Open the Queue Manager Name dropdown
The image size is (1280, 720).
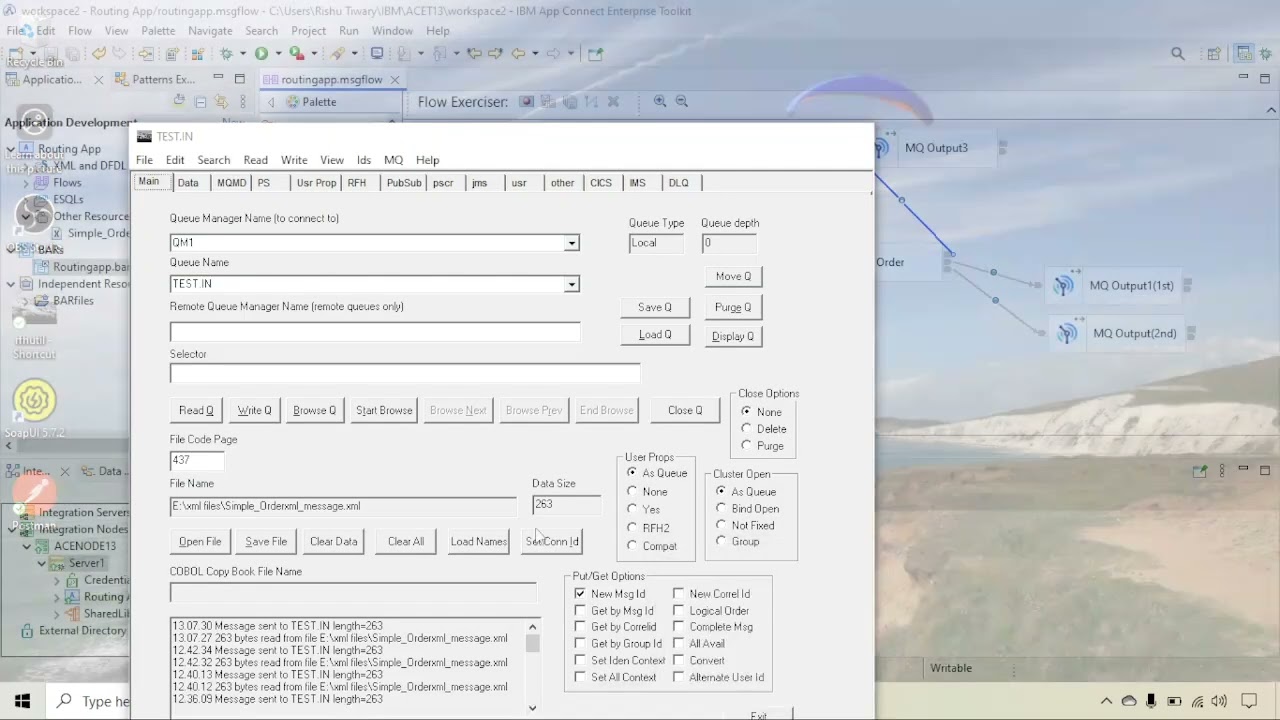click(x=571, y=243)
